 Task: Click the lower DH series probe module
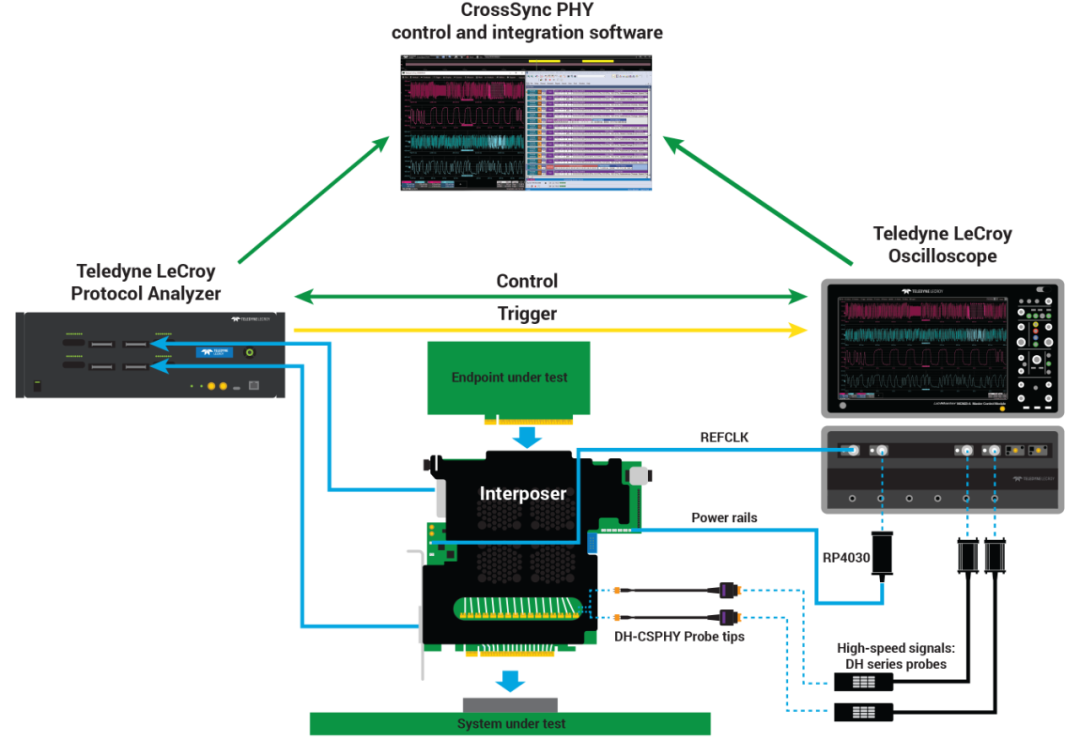[x=863, y=713]
